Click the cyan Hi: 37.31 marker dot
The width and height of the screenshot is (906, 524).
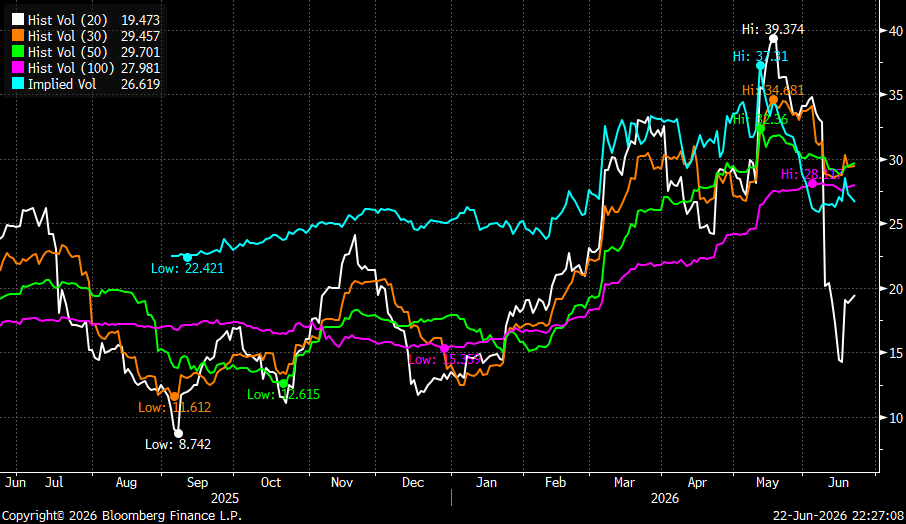pos(760,66)
